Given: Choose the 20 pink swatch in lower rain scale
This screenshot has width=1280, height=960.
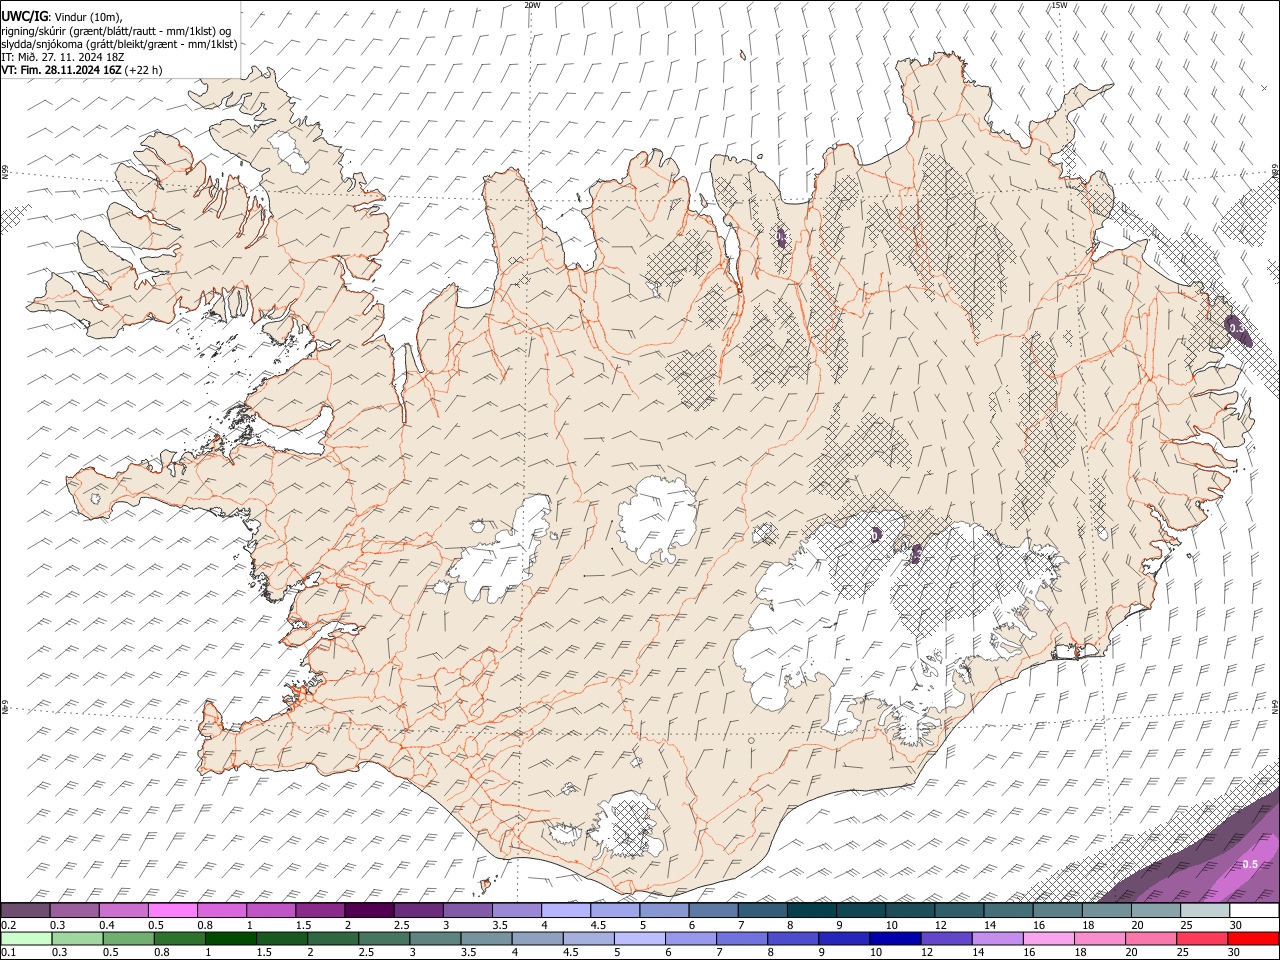Looking at the screenshot, I should point(1151,938).
